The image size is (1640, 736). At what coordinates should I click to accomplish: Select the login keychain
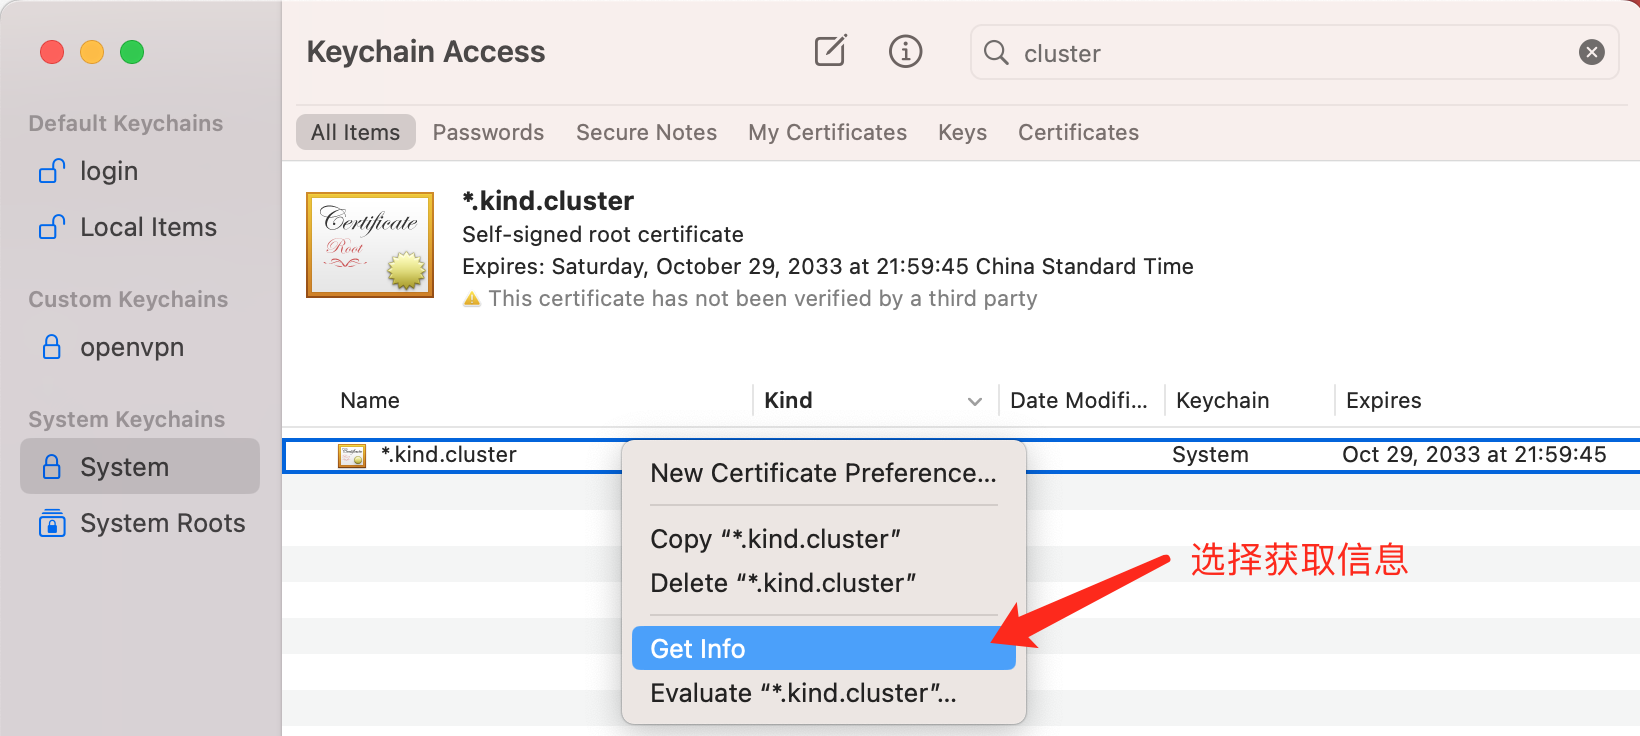pos(108,172)
